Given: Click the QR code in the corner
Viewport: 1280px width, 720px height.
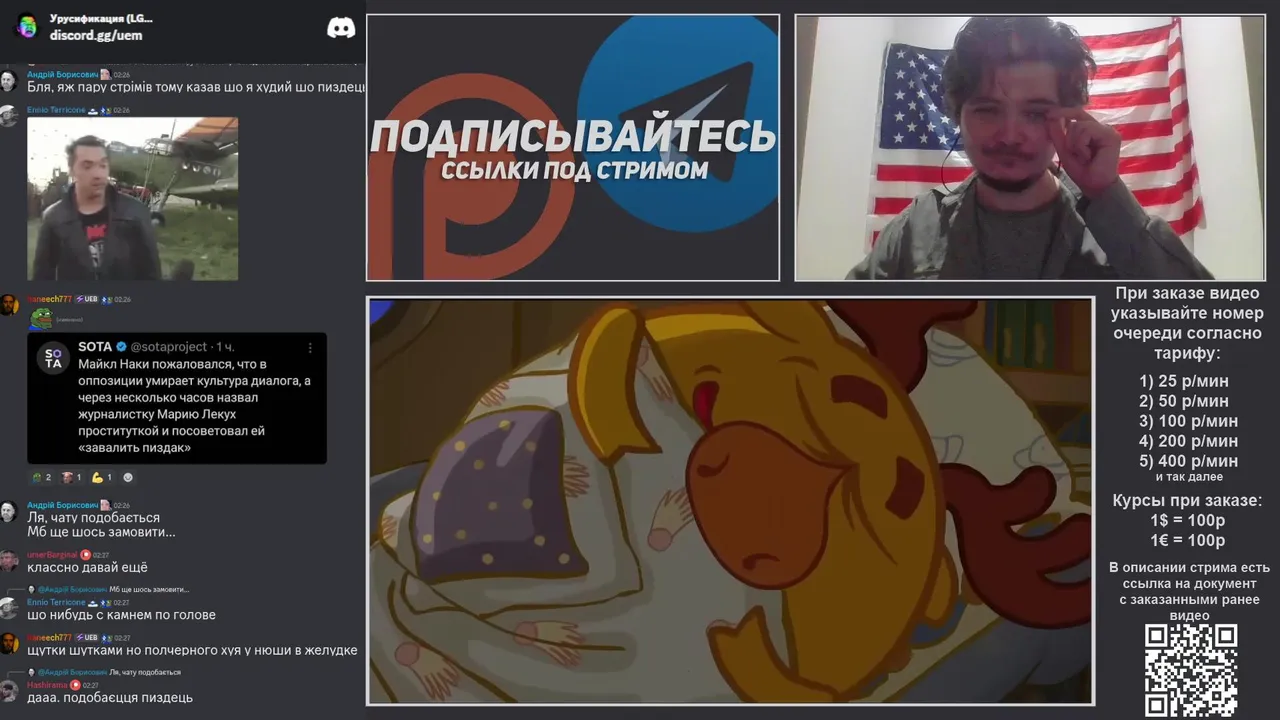Looking at the screenshot, I should [x=1191, y=671].
